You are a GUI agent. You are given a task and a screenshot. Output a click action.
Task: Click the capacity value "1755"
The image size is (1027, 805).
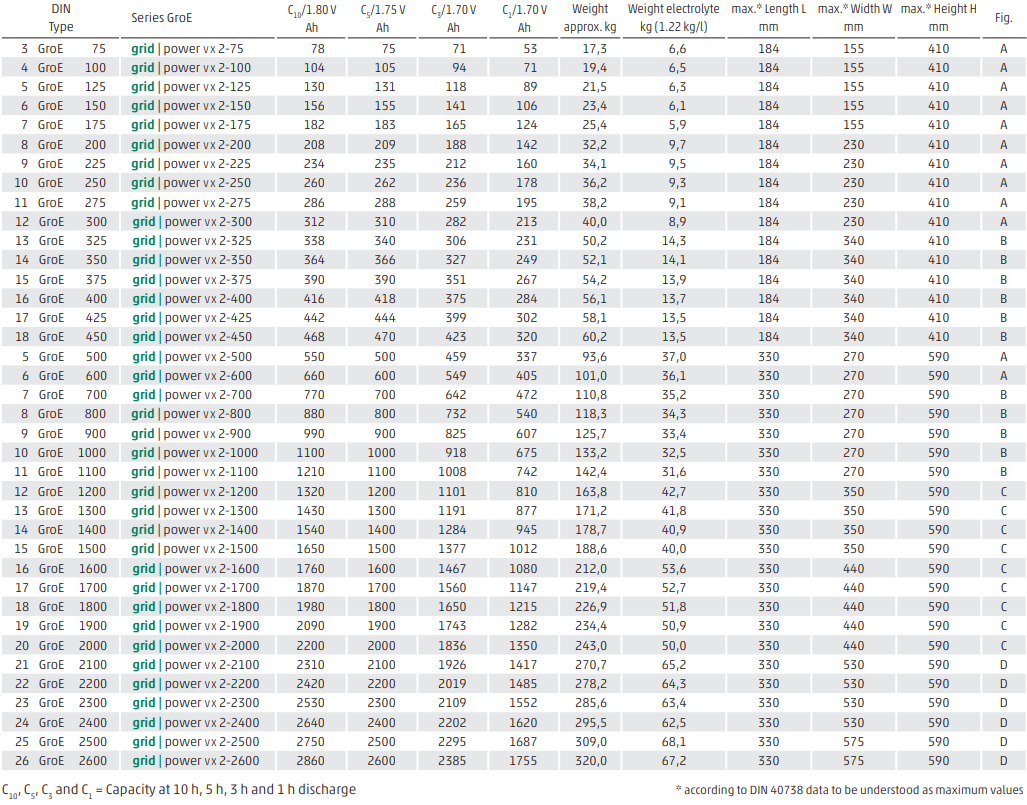[x=523, y=761]
